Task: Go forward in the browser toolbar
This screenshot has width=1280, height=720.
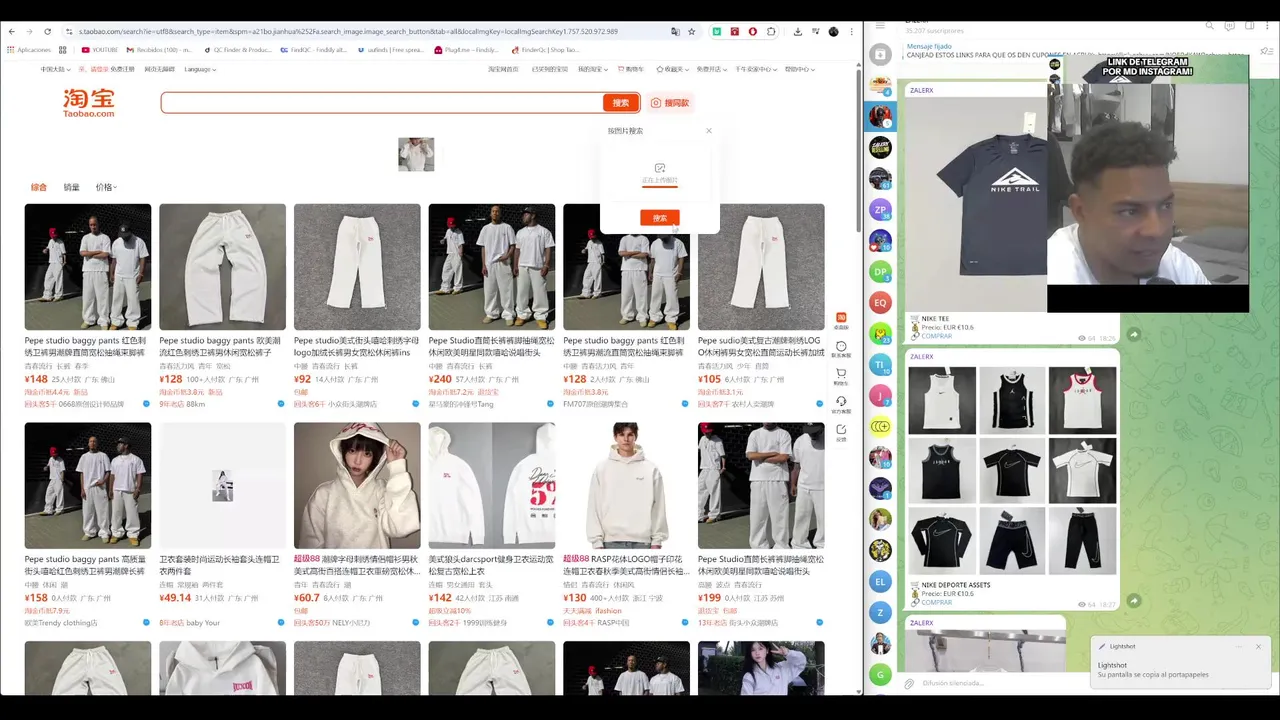Action: coord(29,32)
